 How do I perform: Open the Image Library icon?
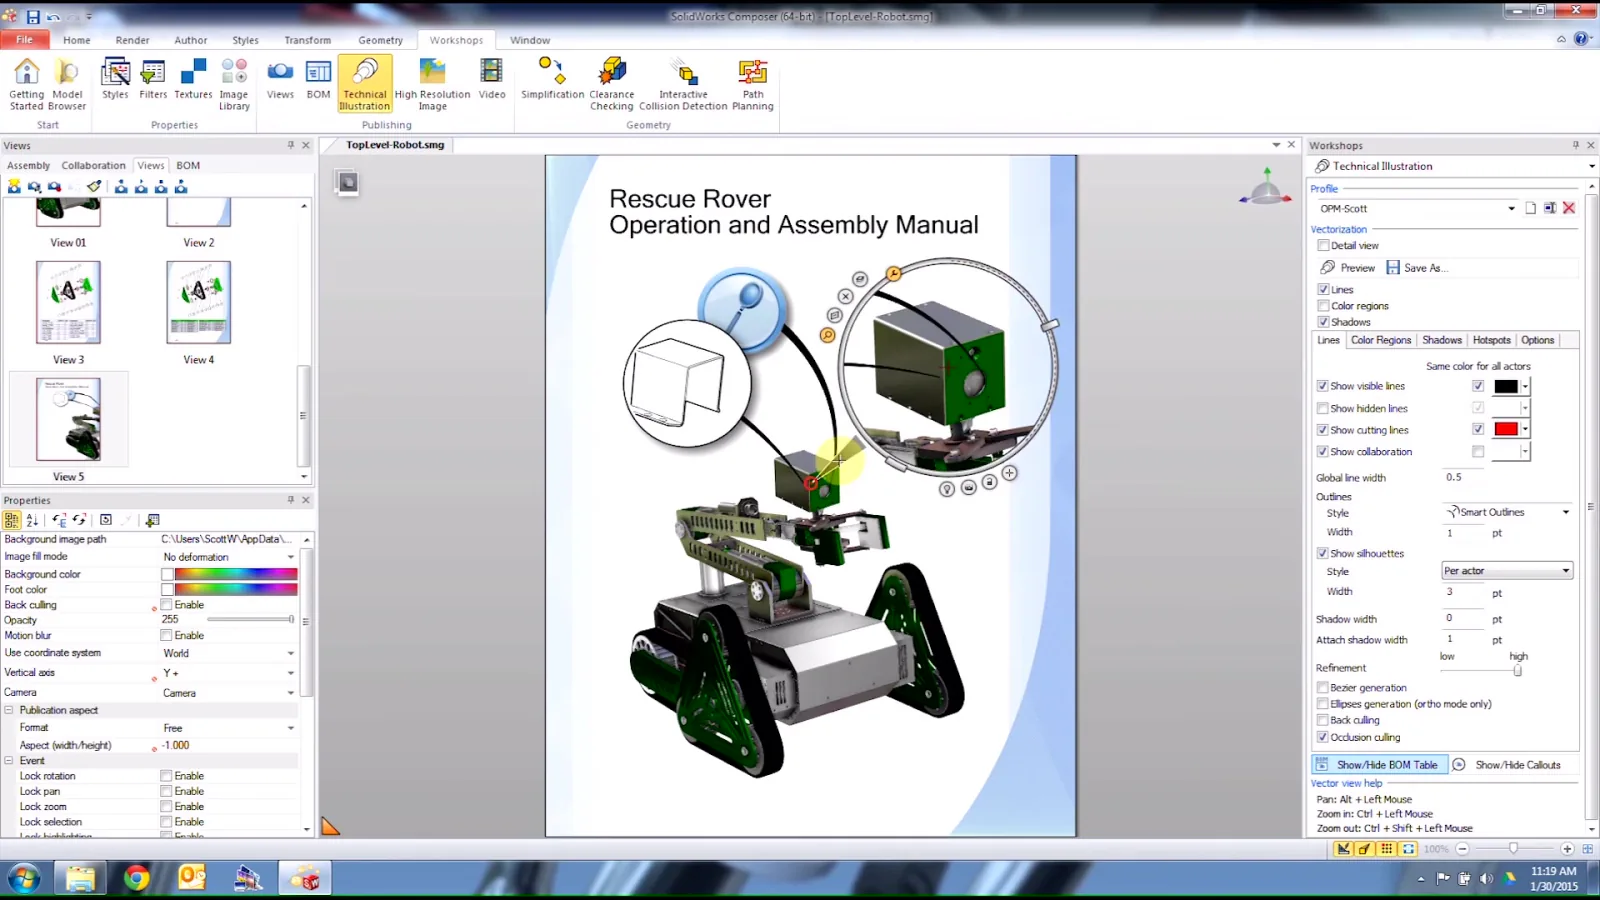[234, 84]
